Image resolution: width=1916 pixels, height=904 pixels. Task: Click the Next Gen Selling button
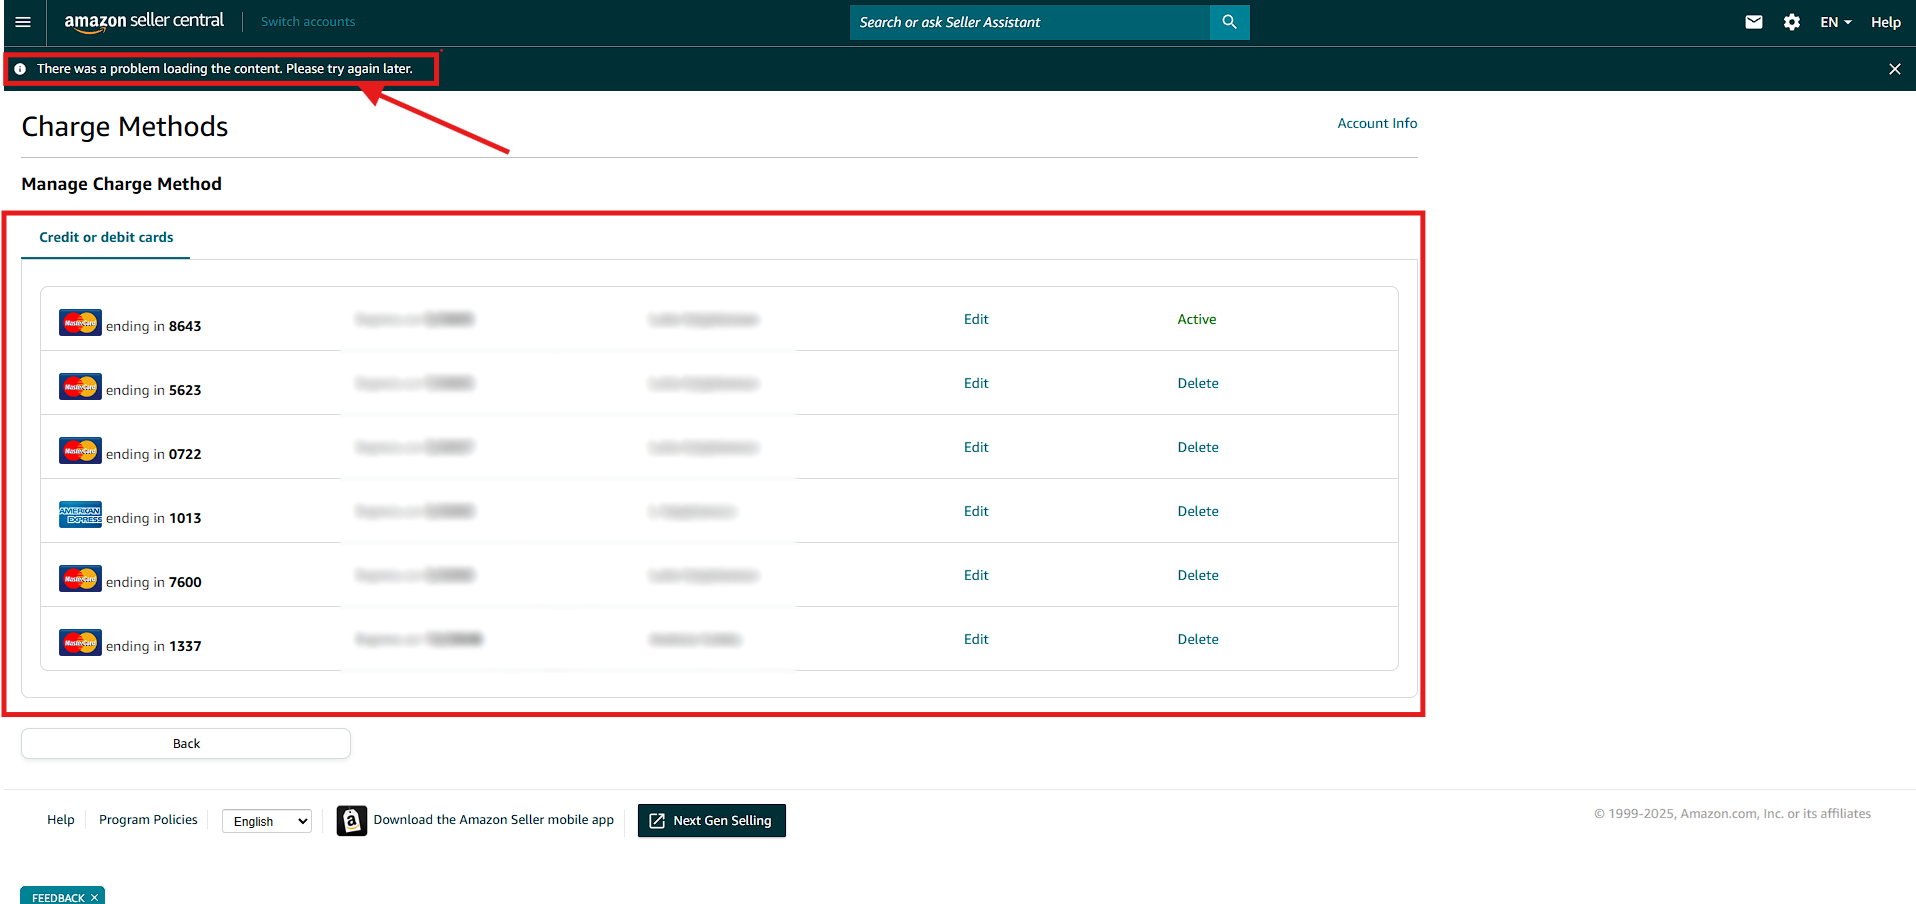712,821
